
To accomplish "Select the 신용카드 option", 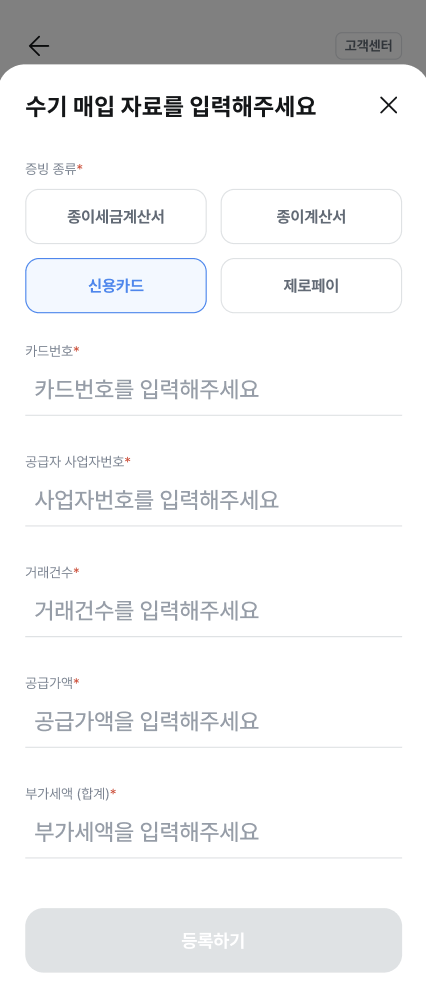I will point(116,286).
